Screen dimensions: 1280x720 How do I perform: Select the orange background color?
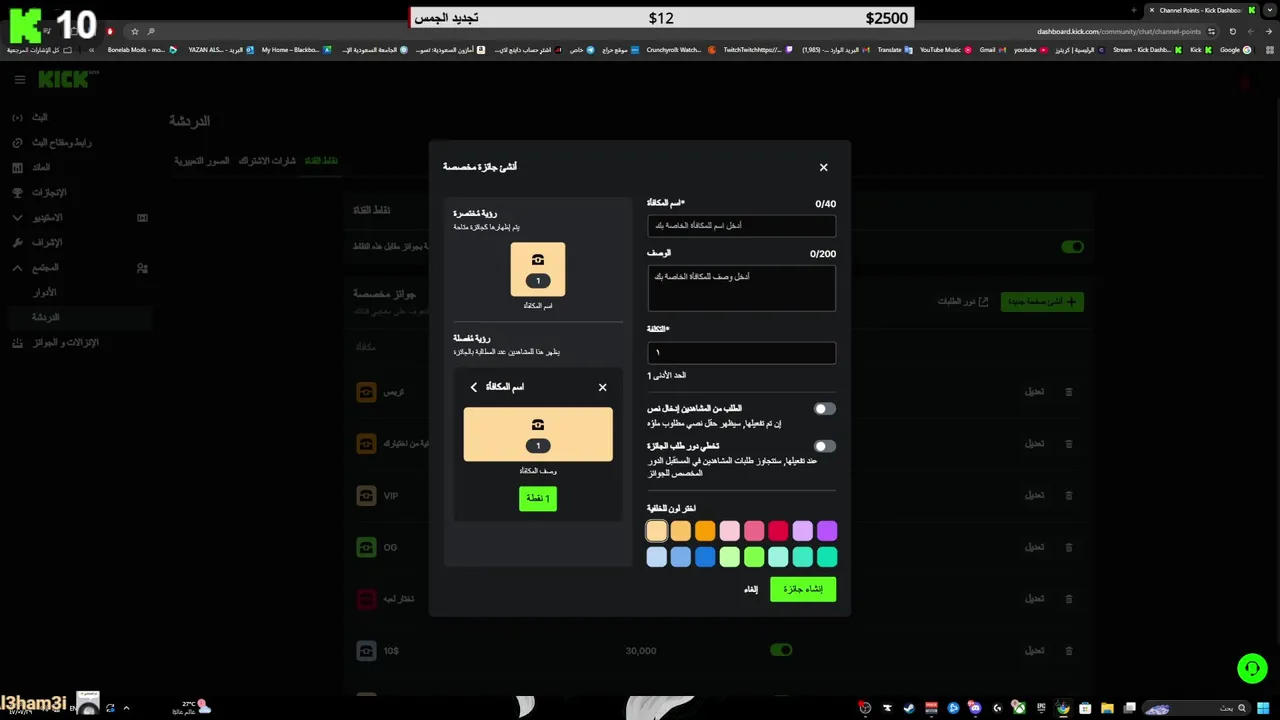pyautogui.click(x=705, y=531)
